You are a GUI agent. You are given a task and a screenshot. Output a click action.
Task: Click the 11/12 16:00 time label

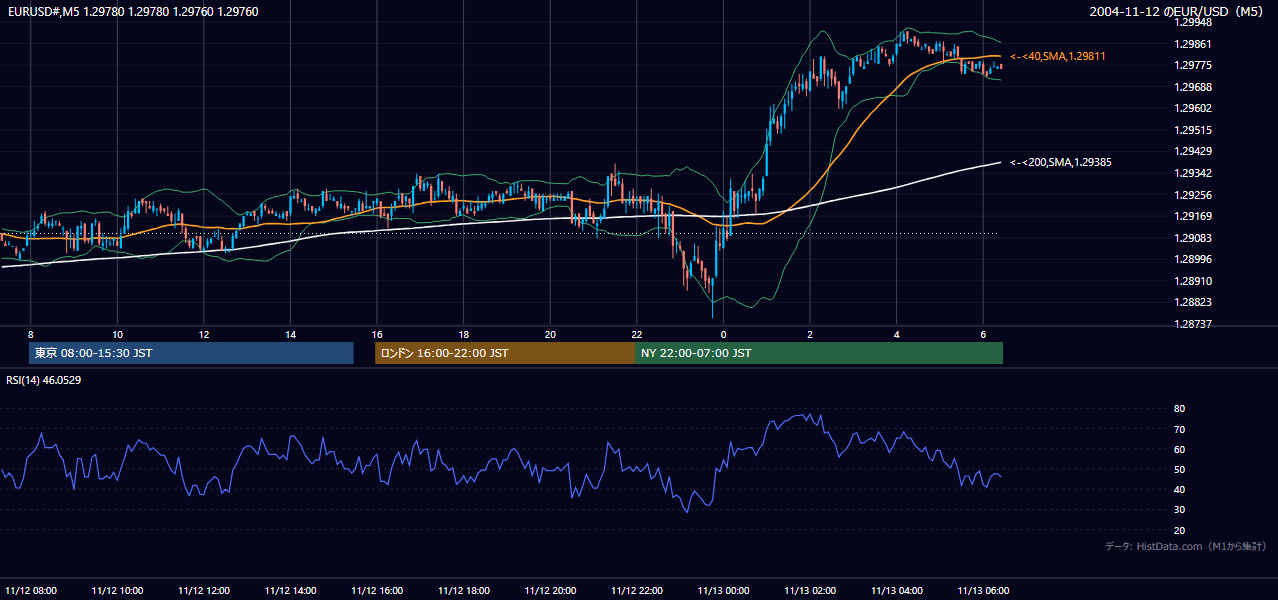(x=378, y=590)
